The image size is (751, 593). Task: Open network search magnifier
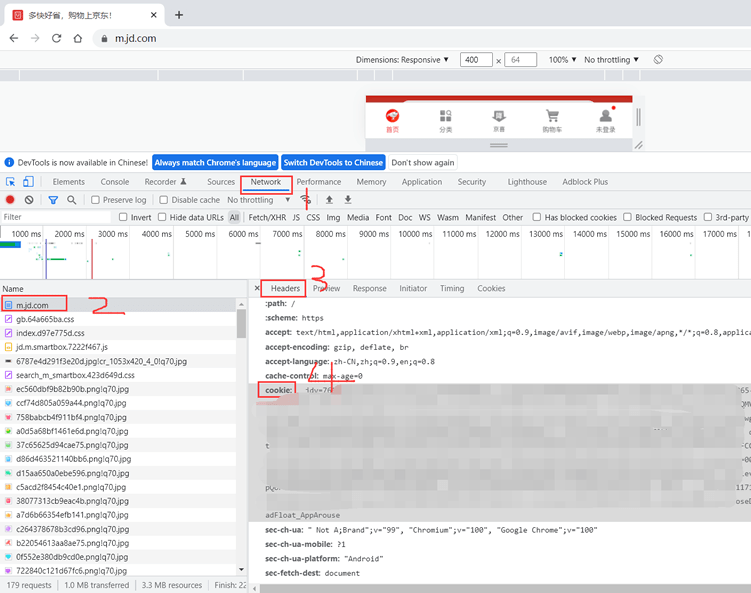(x=71, y=200)
